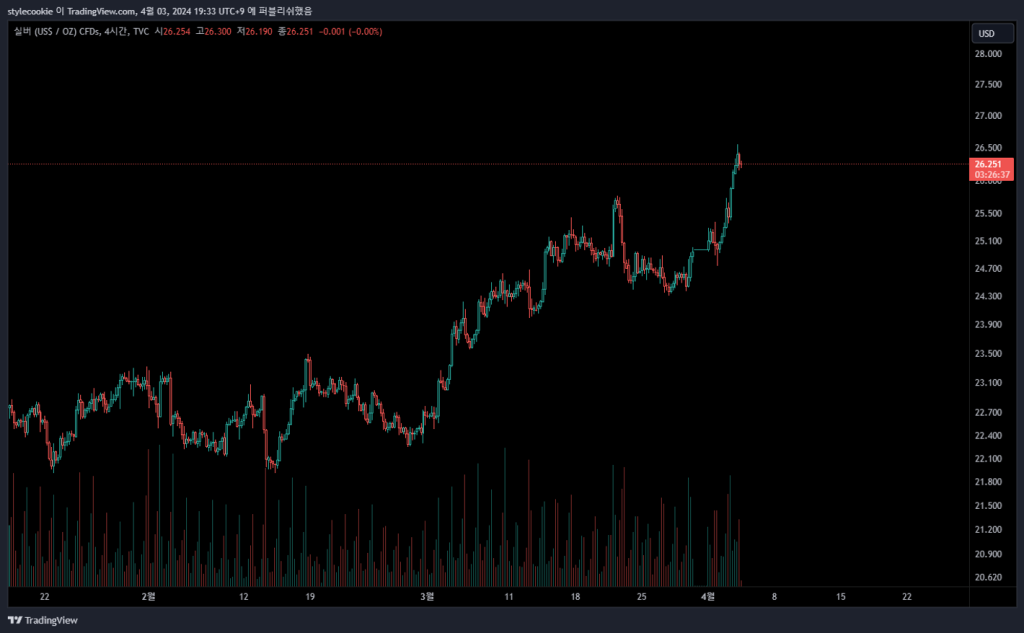
Task: Click the stylecookie publisher name in header
Action: (x=33, y=11)
